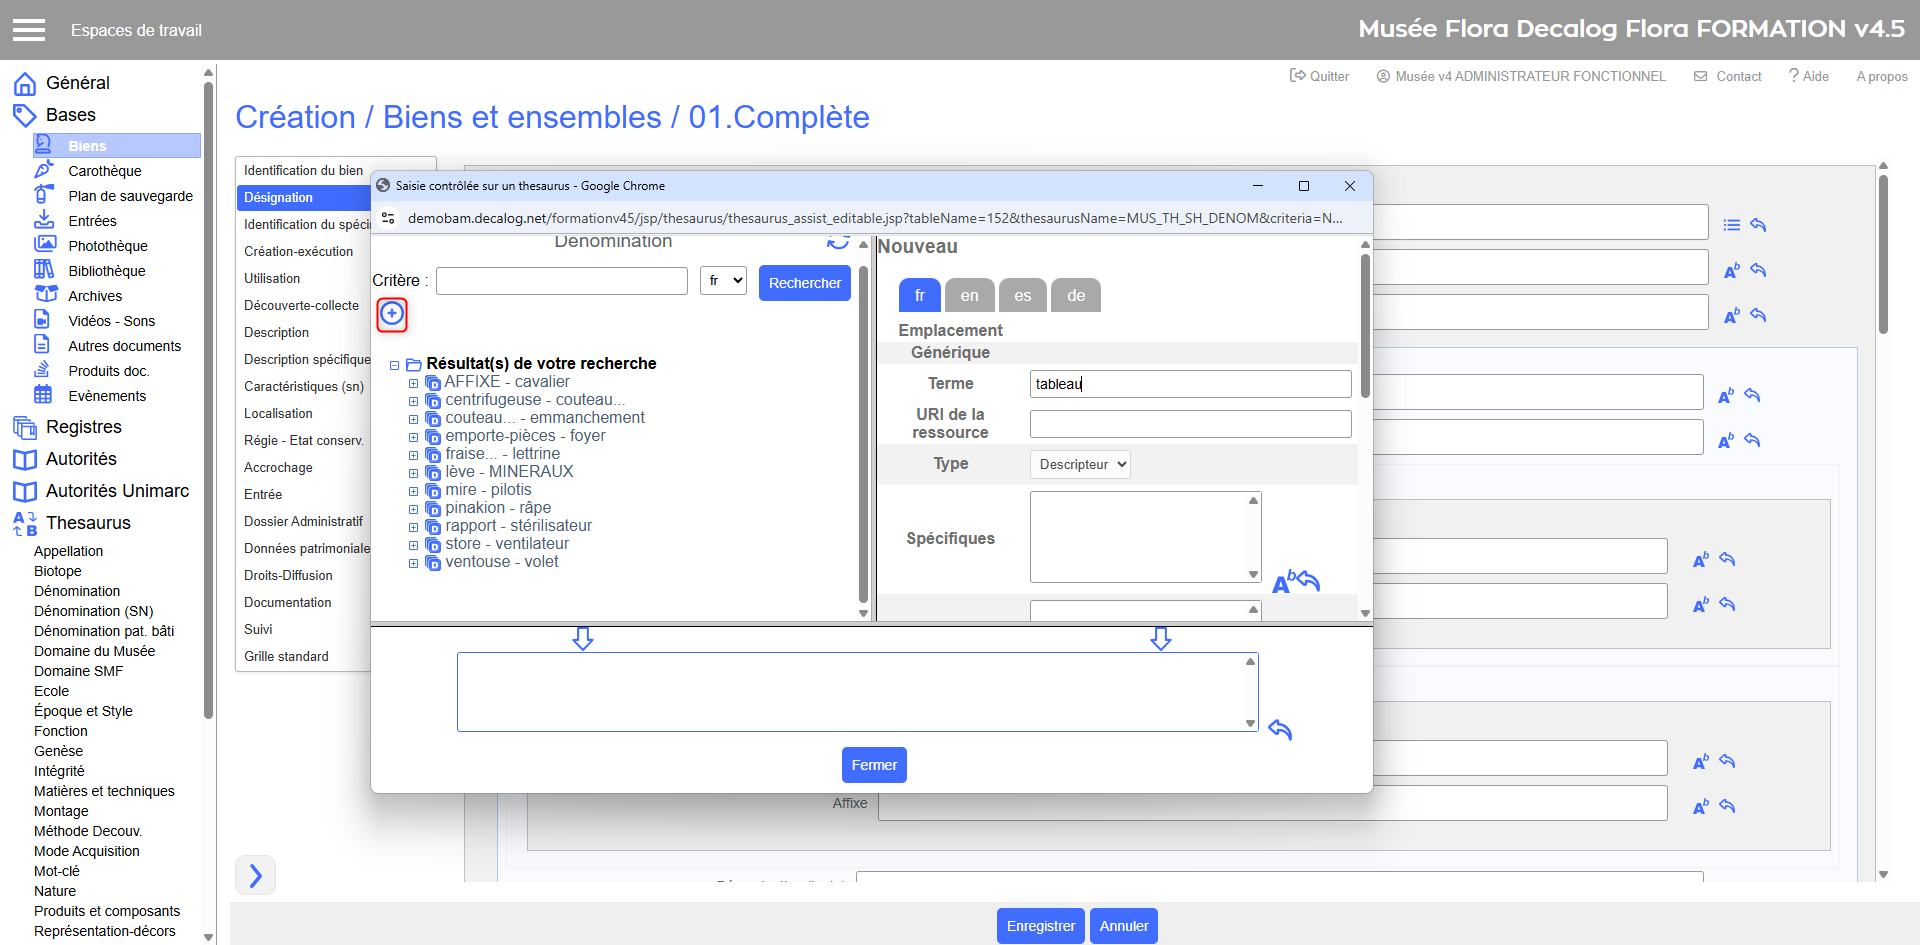Viewport: 1920px width, 945px height.
Task: Open the Type Descripteur dropdown
Action: coord(1080,464)
